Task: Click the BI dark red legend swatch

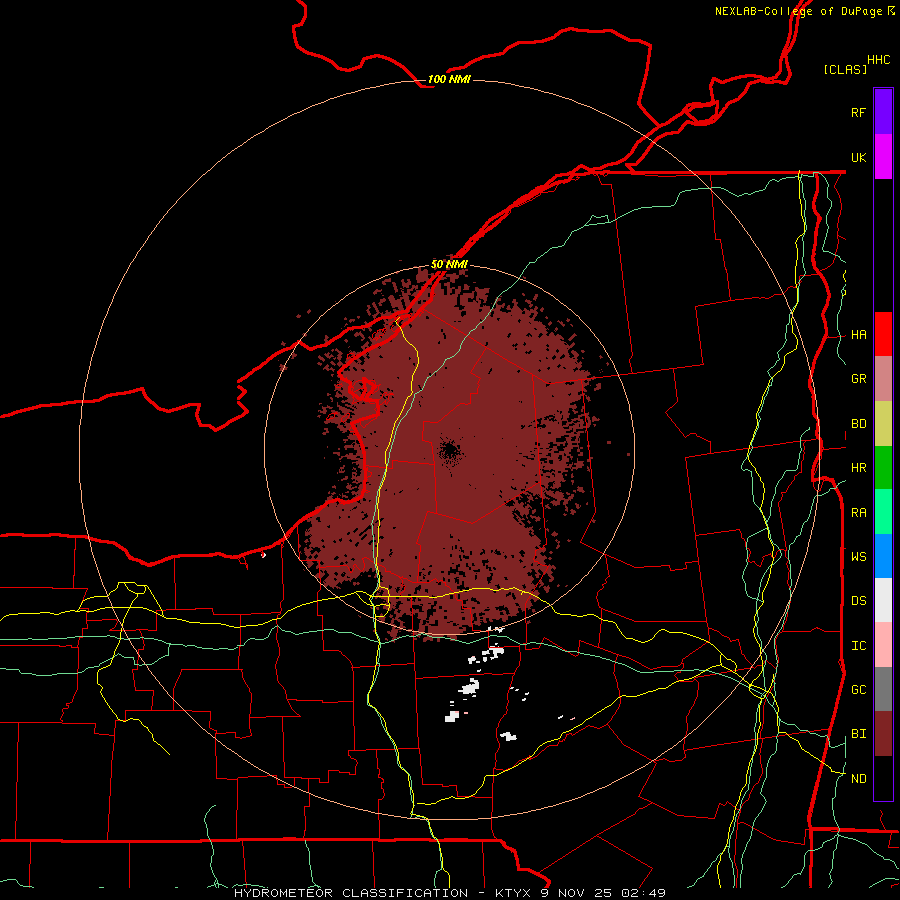Action: pyautogui.click(x=883, y=734)
